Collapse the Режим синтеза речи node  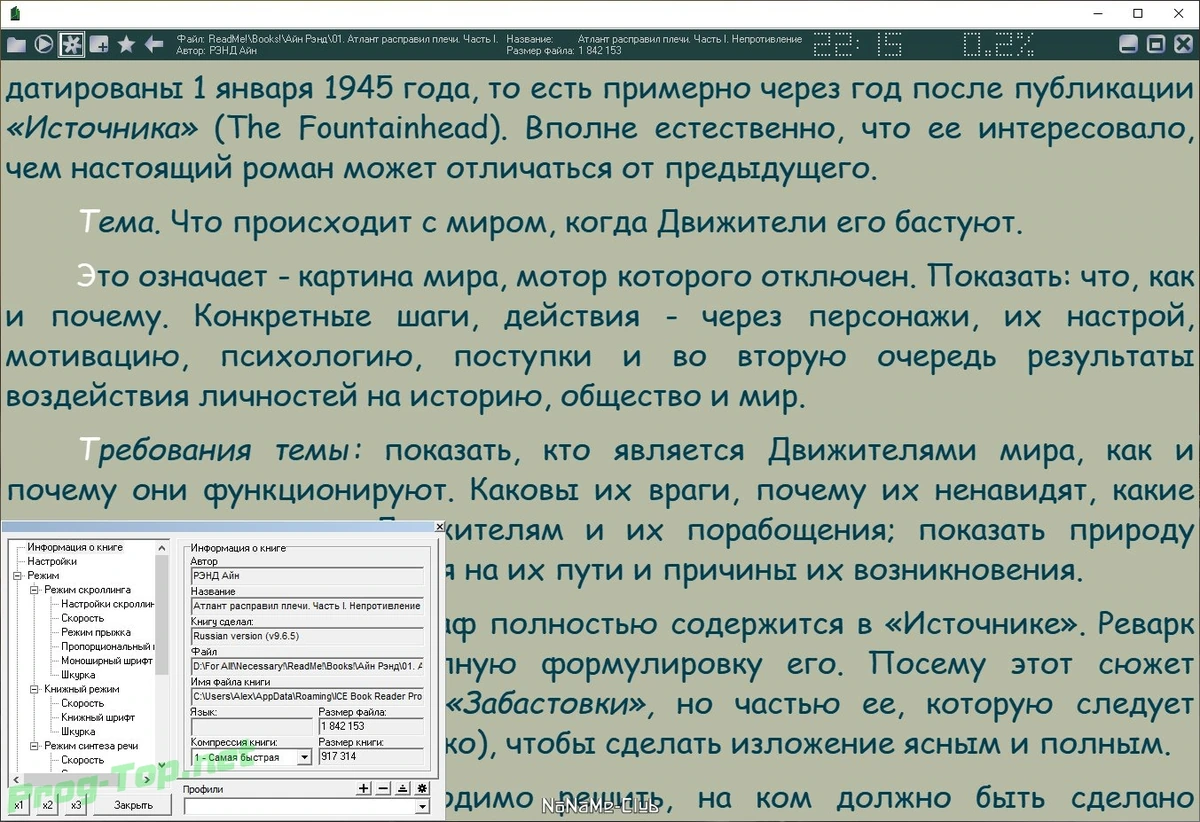pyautogui.click(x=34, y=746)
